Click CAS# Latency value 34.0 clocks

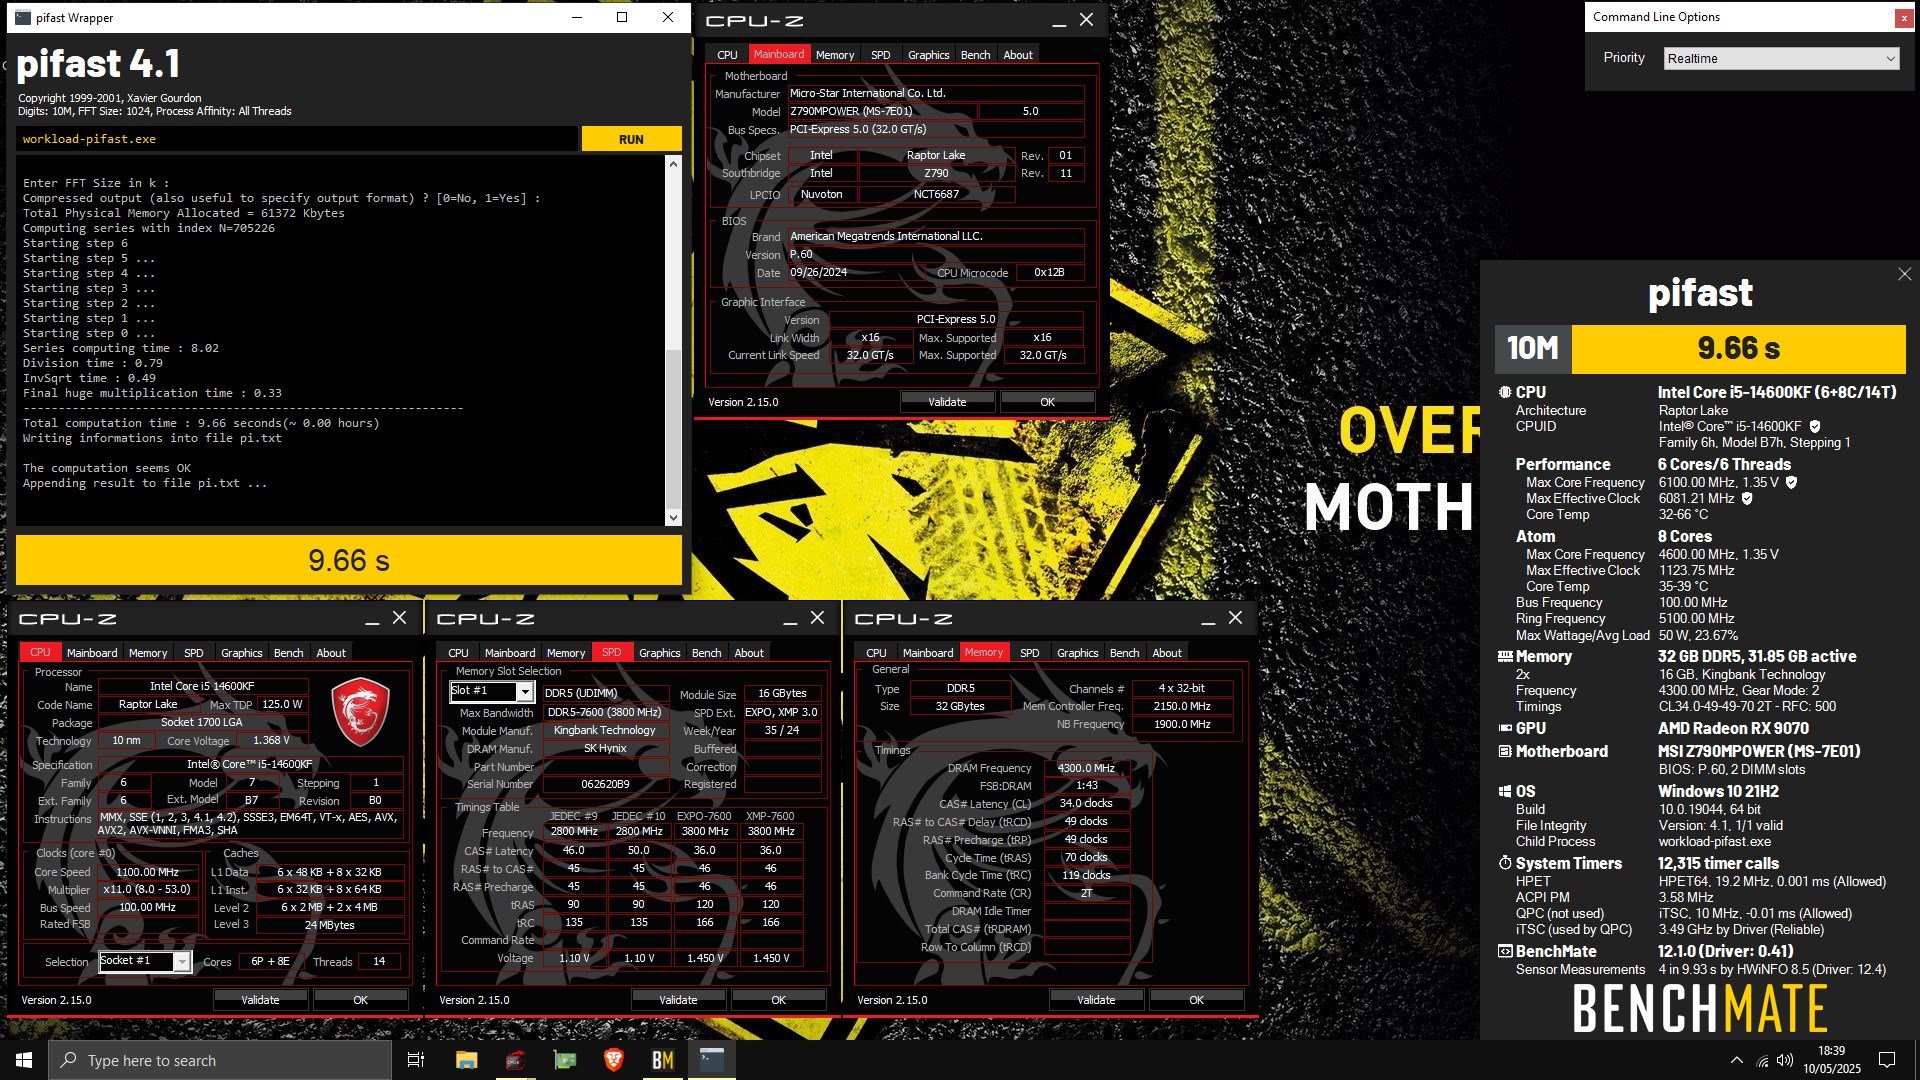(x=1087, y=803)
